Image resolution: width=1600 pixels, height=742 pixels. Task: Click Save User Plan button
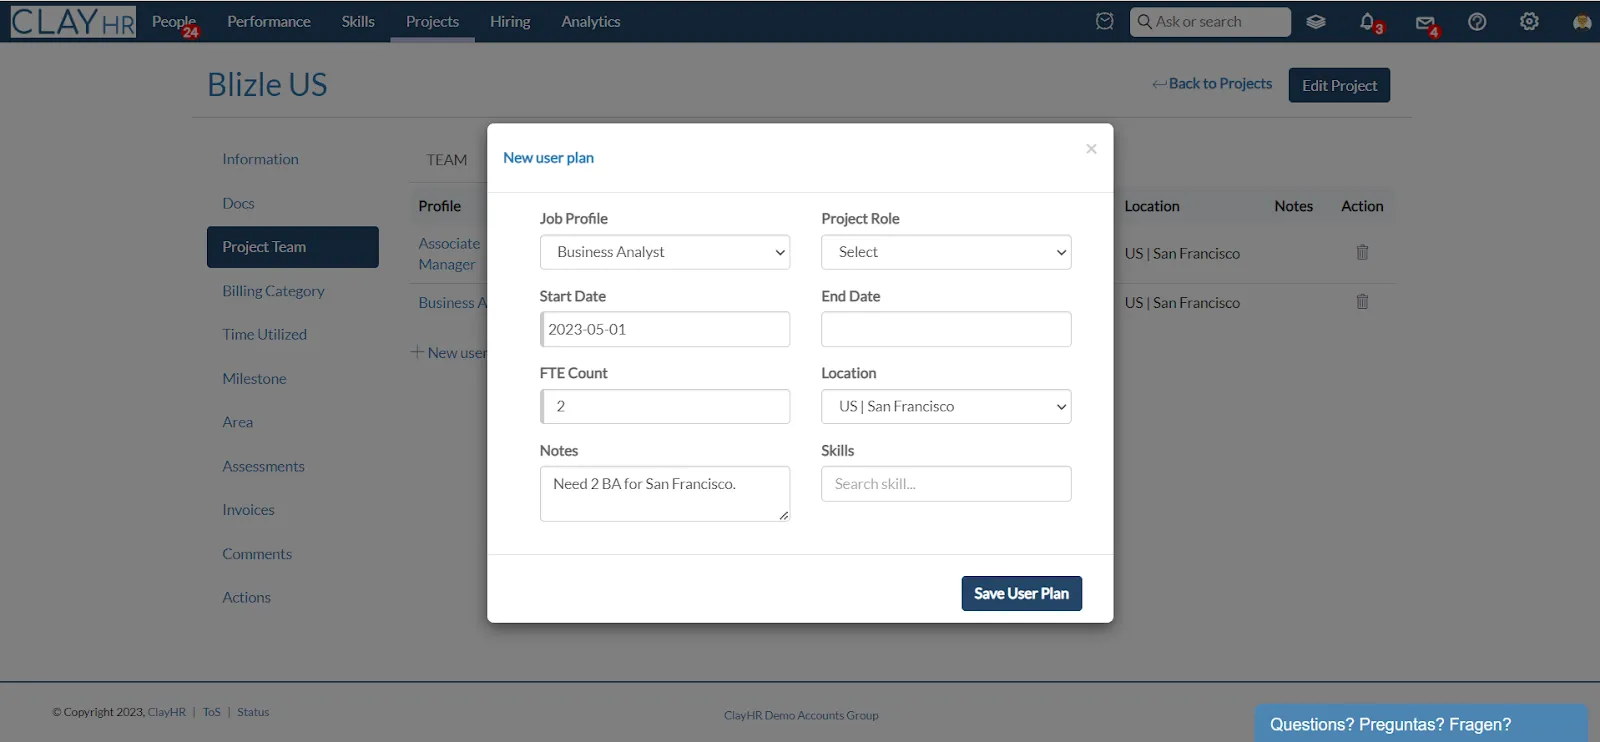pyautogui.click(x=1022, y=593)
